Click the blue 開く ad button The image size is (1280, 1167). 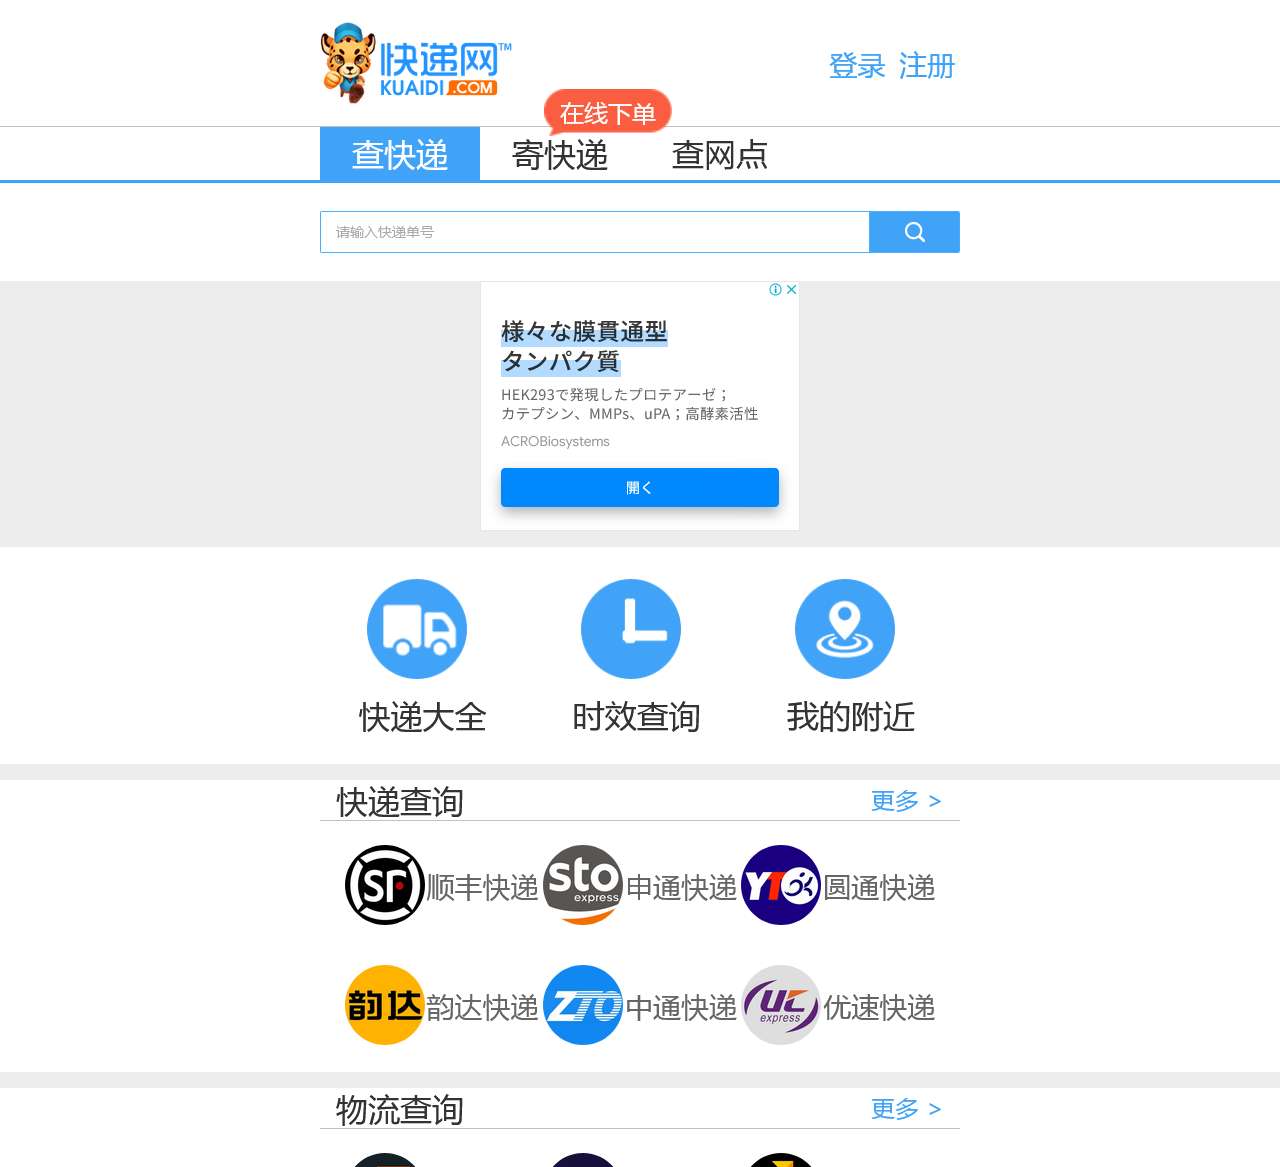640,487
